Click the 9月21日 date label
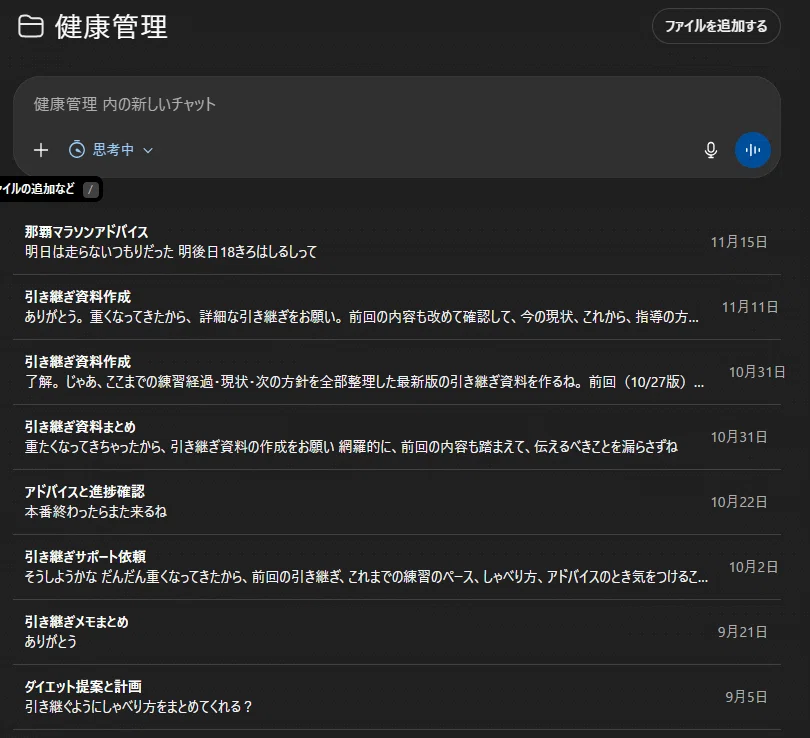Screen dimensions: 810x738 tap(742, 632)
